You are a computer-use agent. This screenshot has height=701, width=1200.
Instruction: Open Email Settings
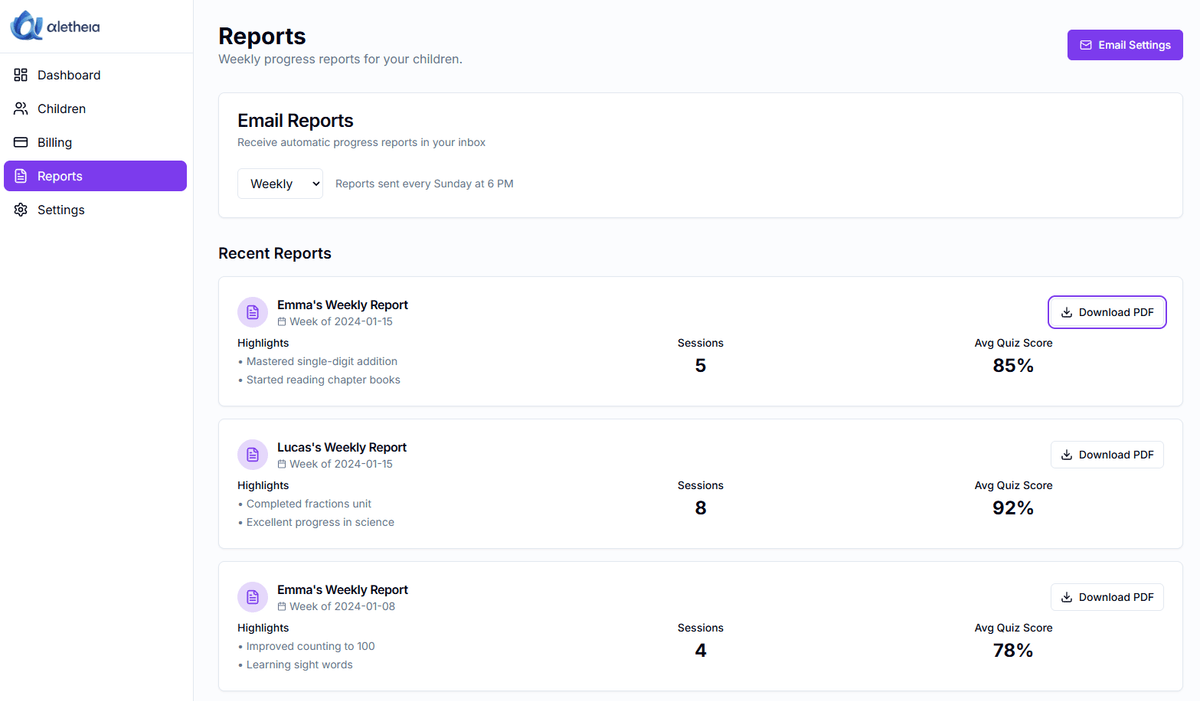click(x=1125, y=44)
